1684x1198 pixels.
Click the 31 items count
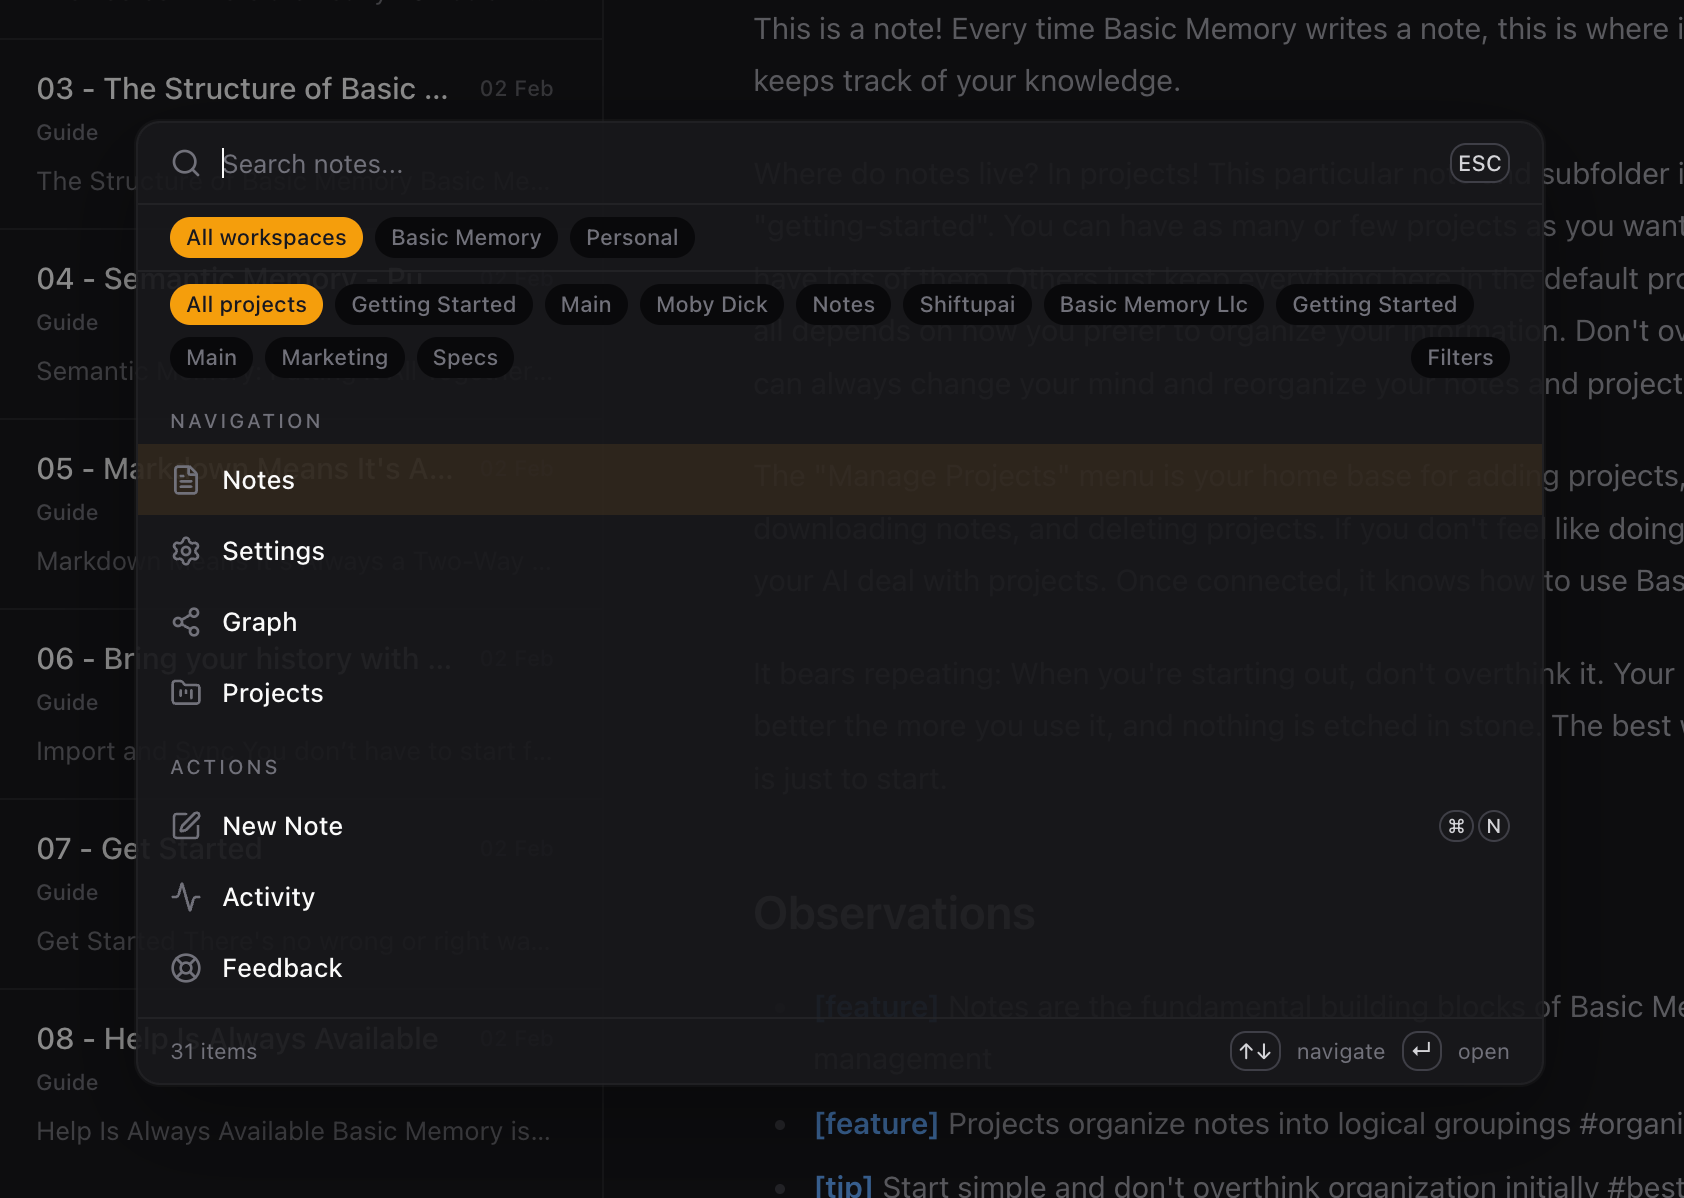[x=214, y=1051]
